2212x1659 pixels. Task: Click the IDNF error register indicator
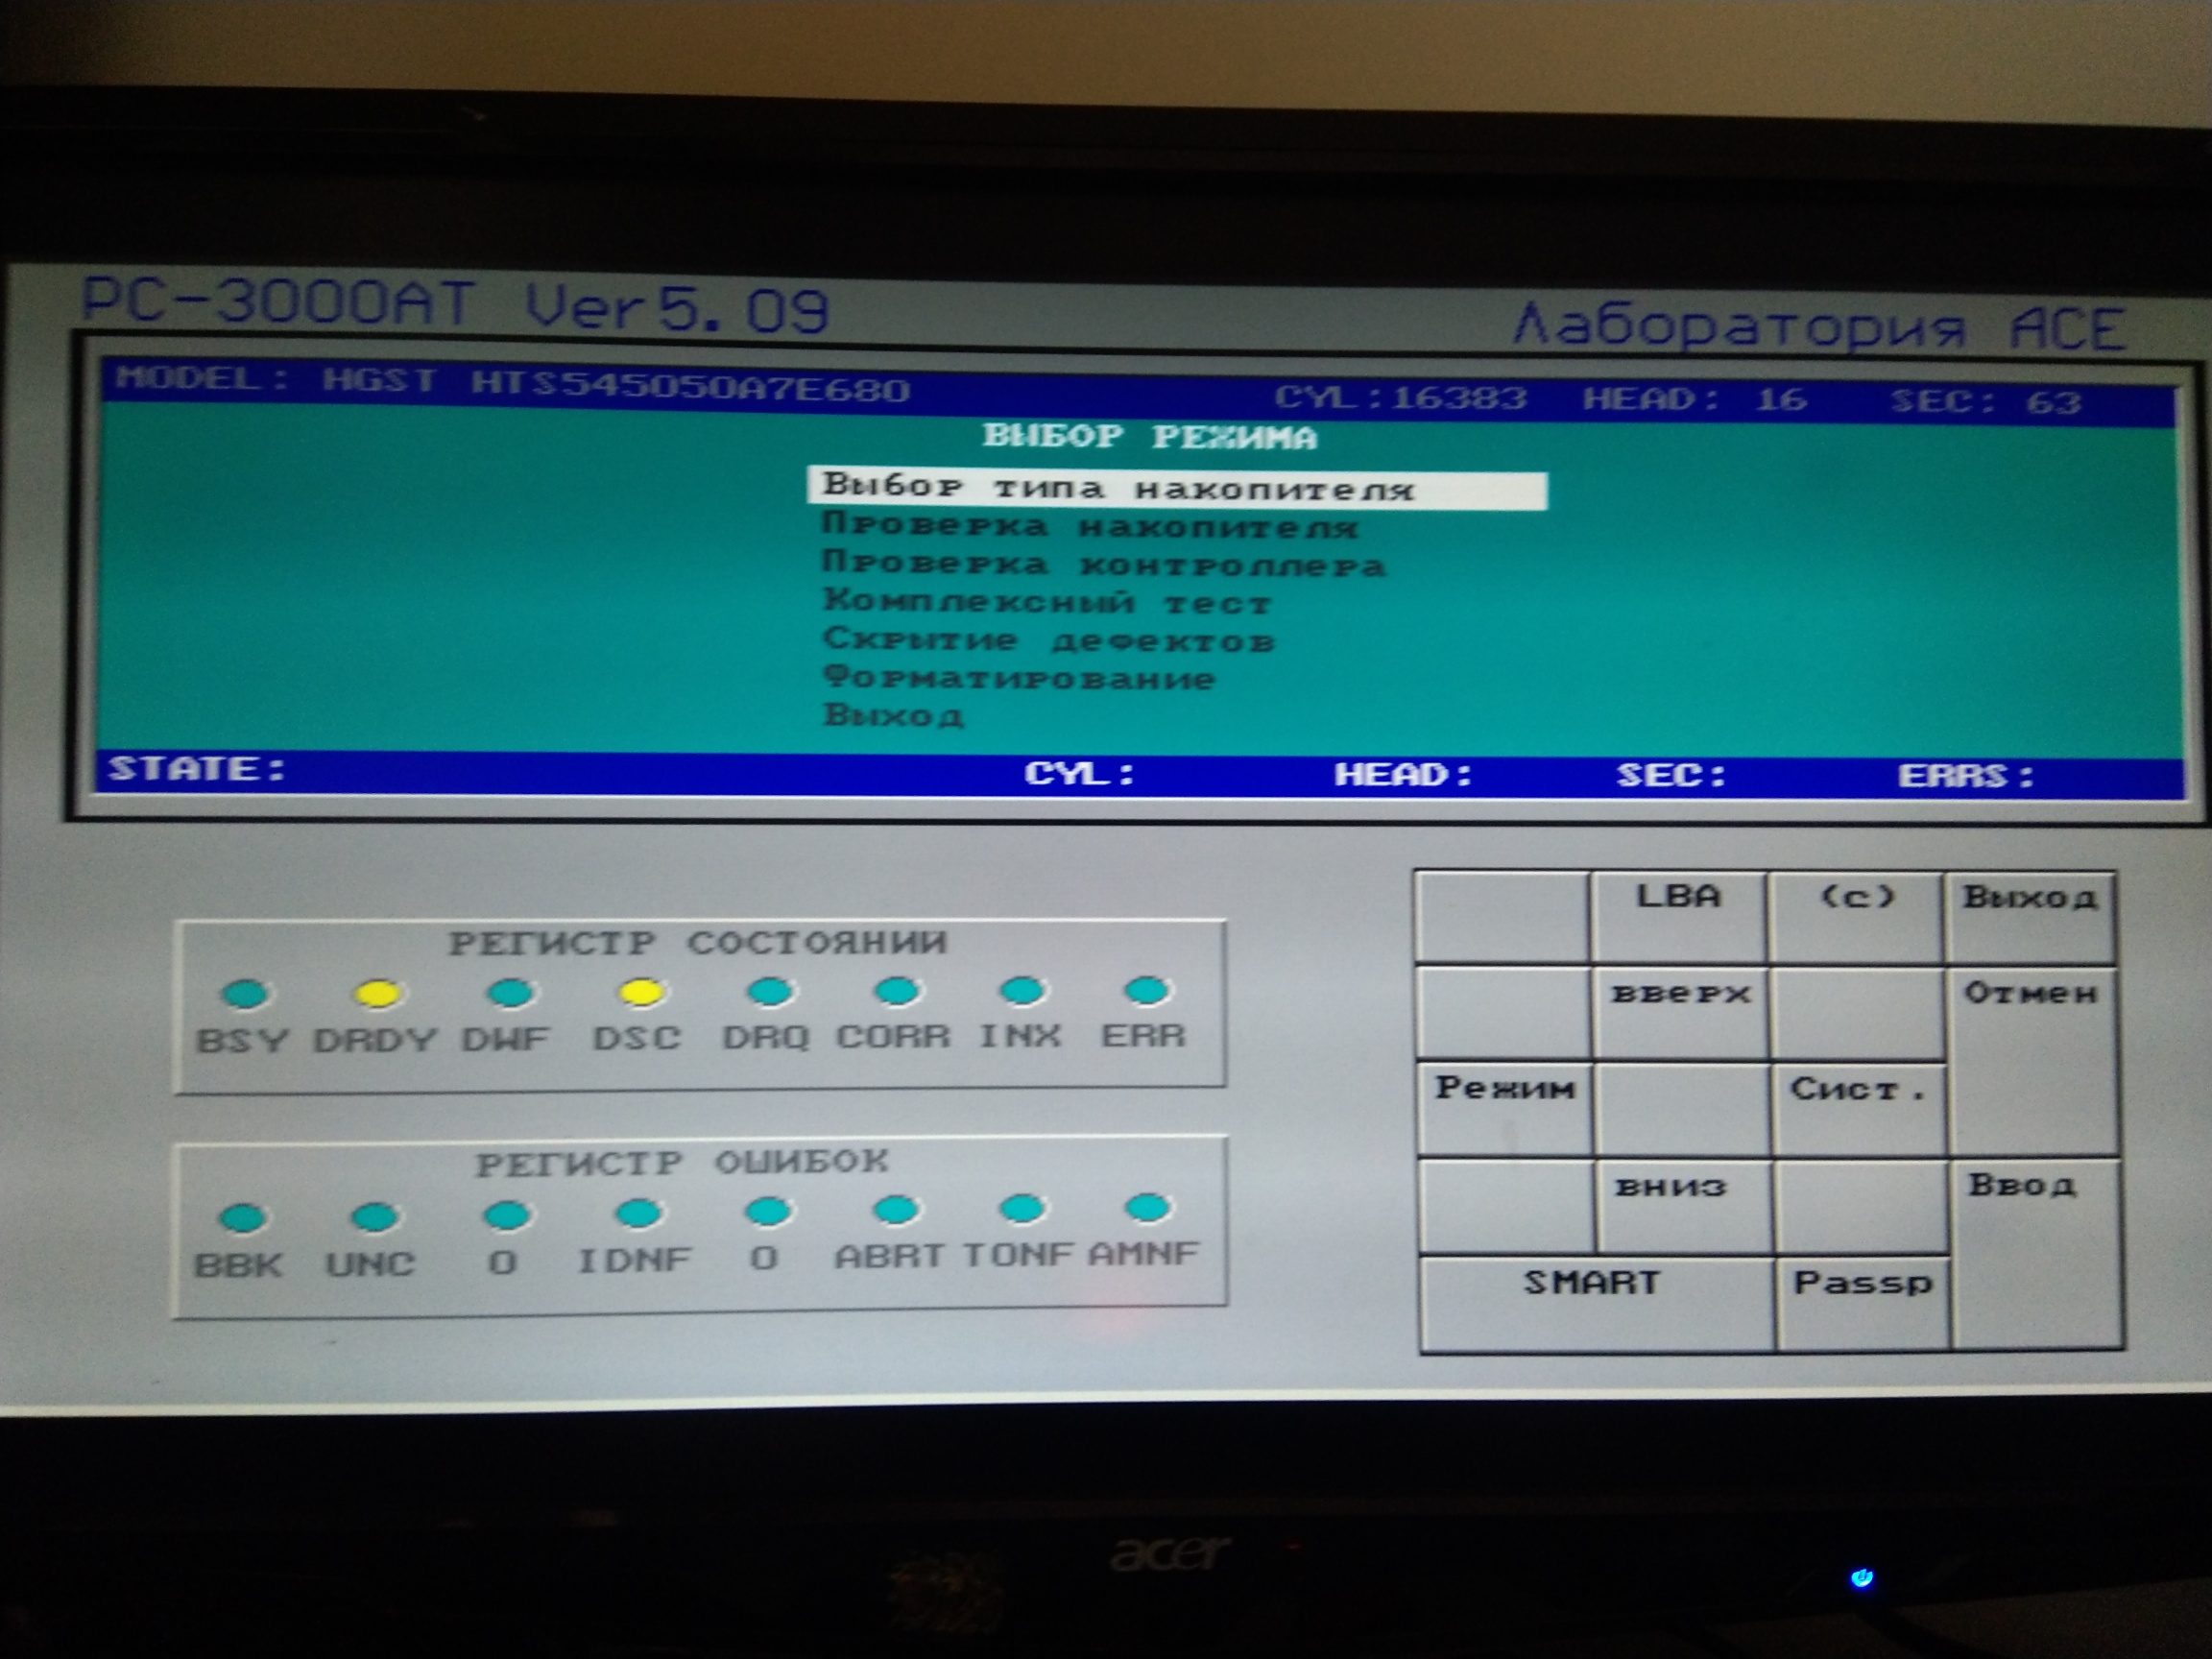click(x=638, y=1213)
